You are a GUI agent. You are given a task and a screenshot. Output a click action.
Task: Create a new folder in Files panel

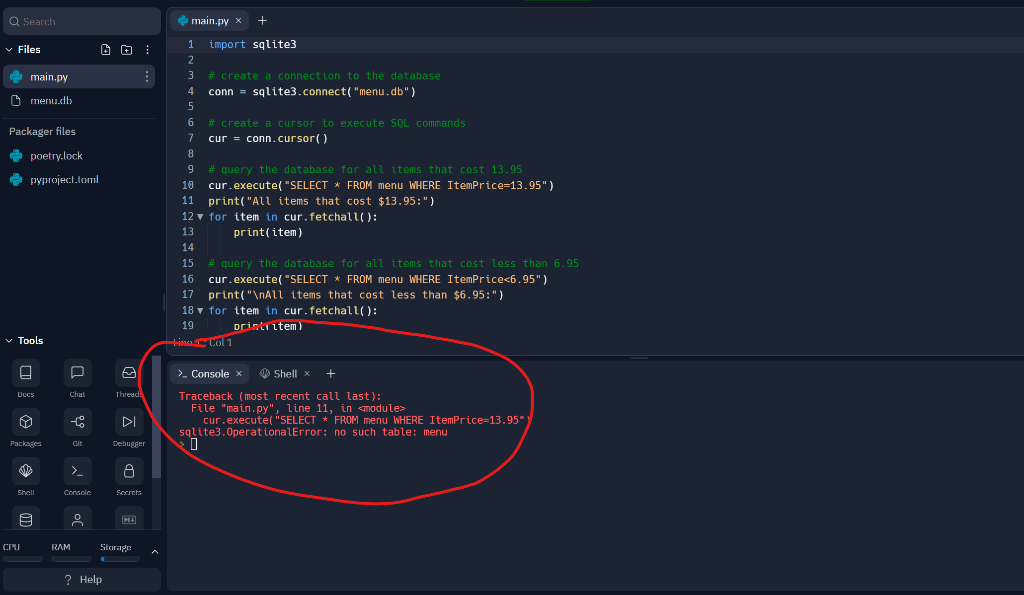click(126, 48)
